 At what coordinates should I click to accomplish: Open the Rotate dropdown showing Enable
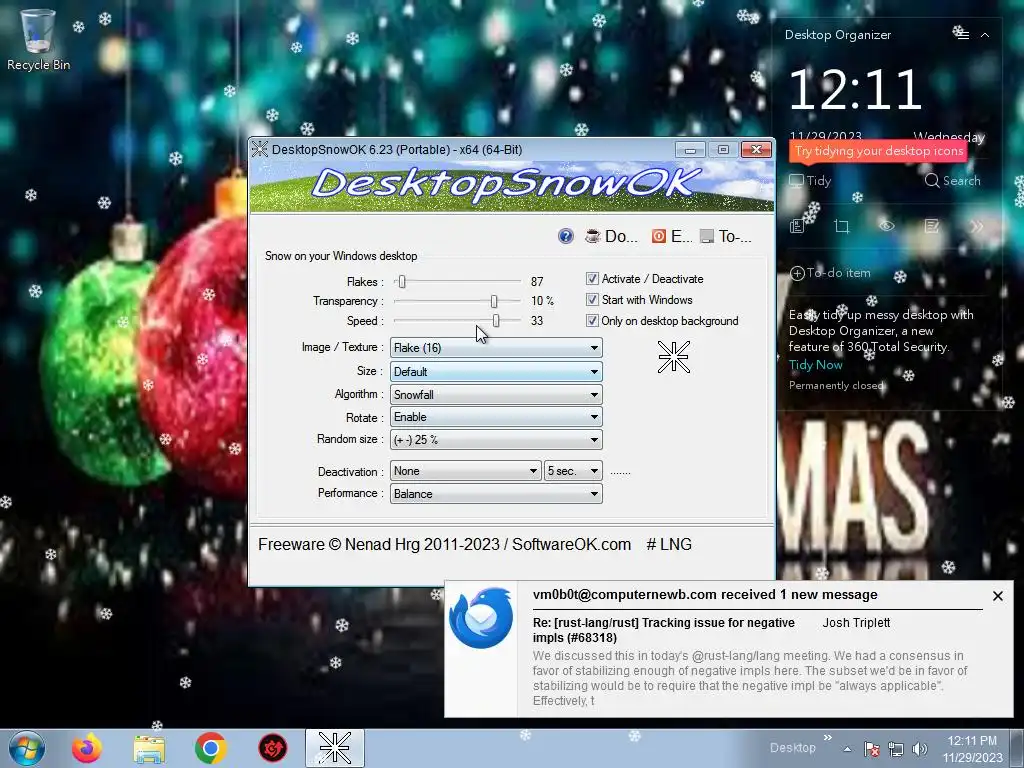[496, 417]
